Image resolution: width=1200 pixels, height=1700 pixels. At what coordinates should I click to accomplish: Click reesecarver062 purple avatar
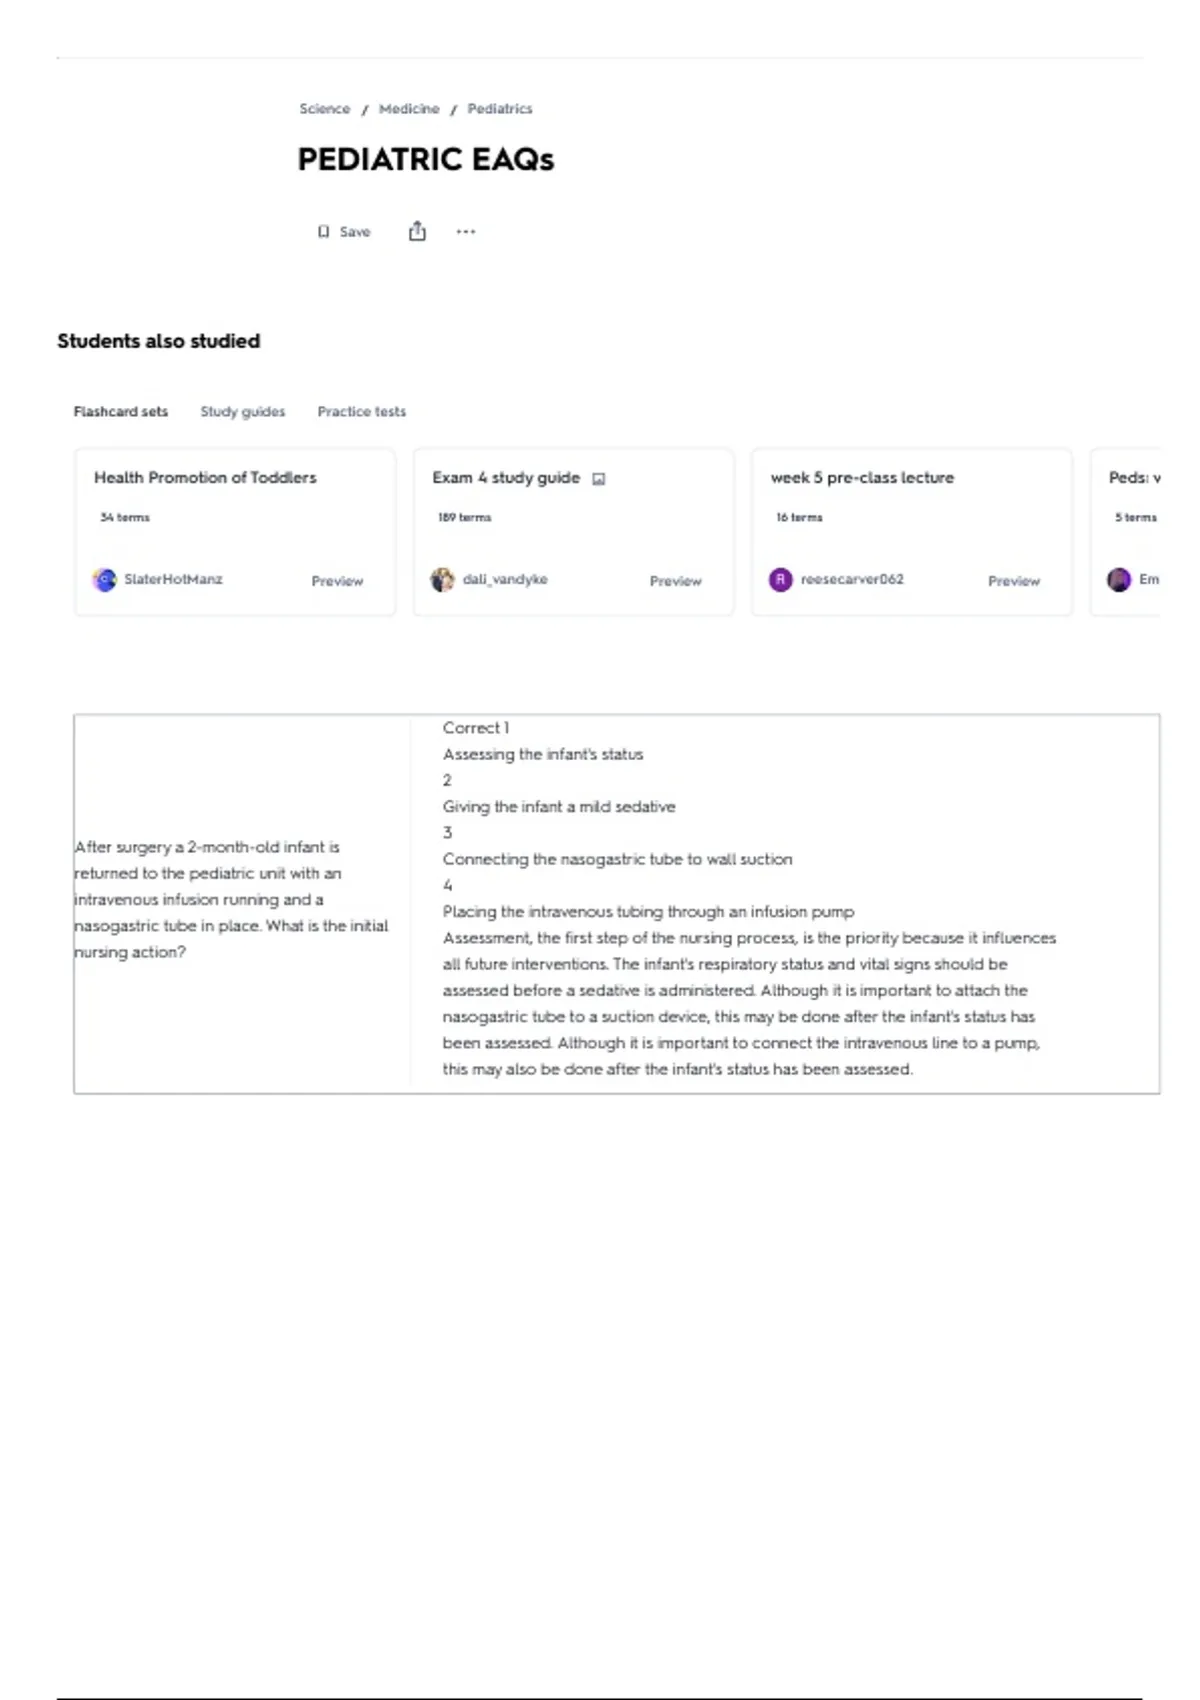(x=780, y=580)
